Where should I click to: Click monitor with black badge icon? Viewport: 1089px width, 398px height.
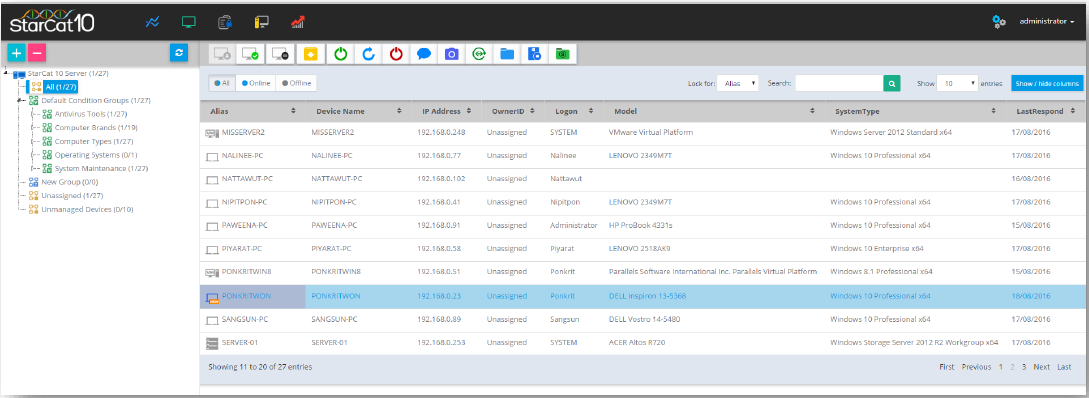point(280,53)
